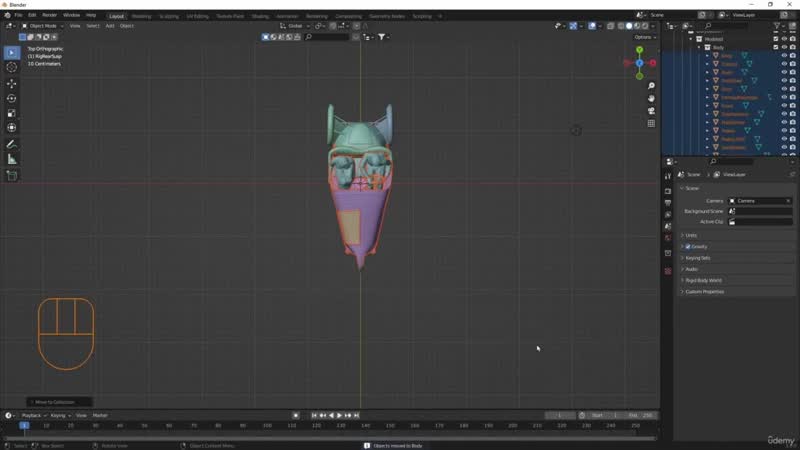The height and width of the screenshot is (450, 800).
Task: Select the Select Box tool
Action: (x=12, y=53)
